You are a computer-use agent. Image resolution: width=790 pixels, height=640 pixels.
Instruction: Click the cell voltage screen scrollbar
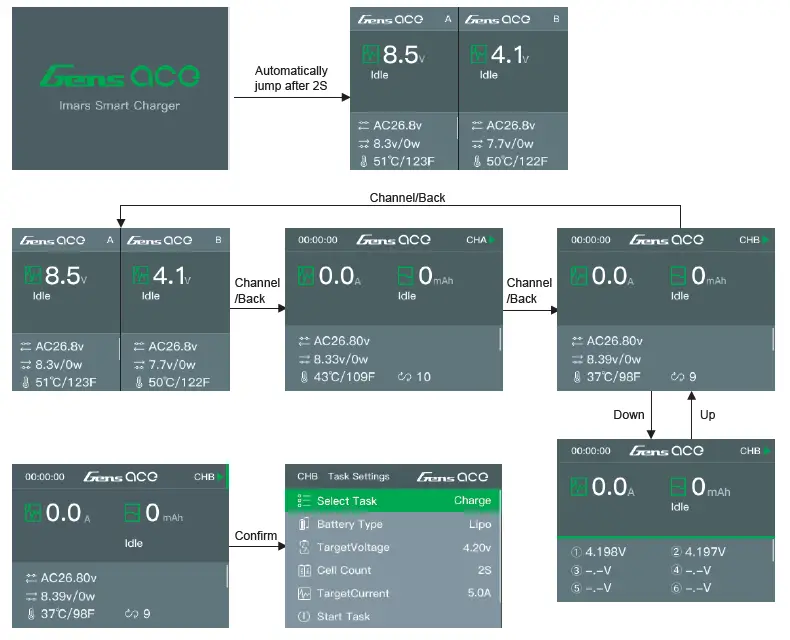[x=773, y=551]
